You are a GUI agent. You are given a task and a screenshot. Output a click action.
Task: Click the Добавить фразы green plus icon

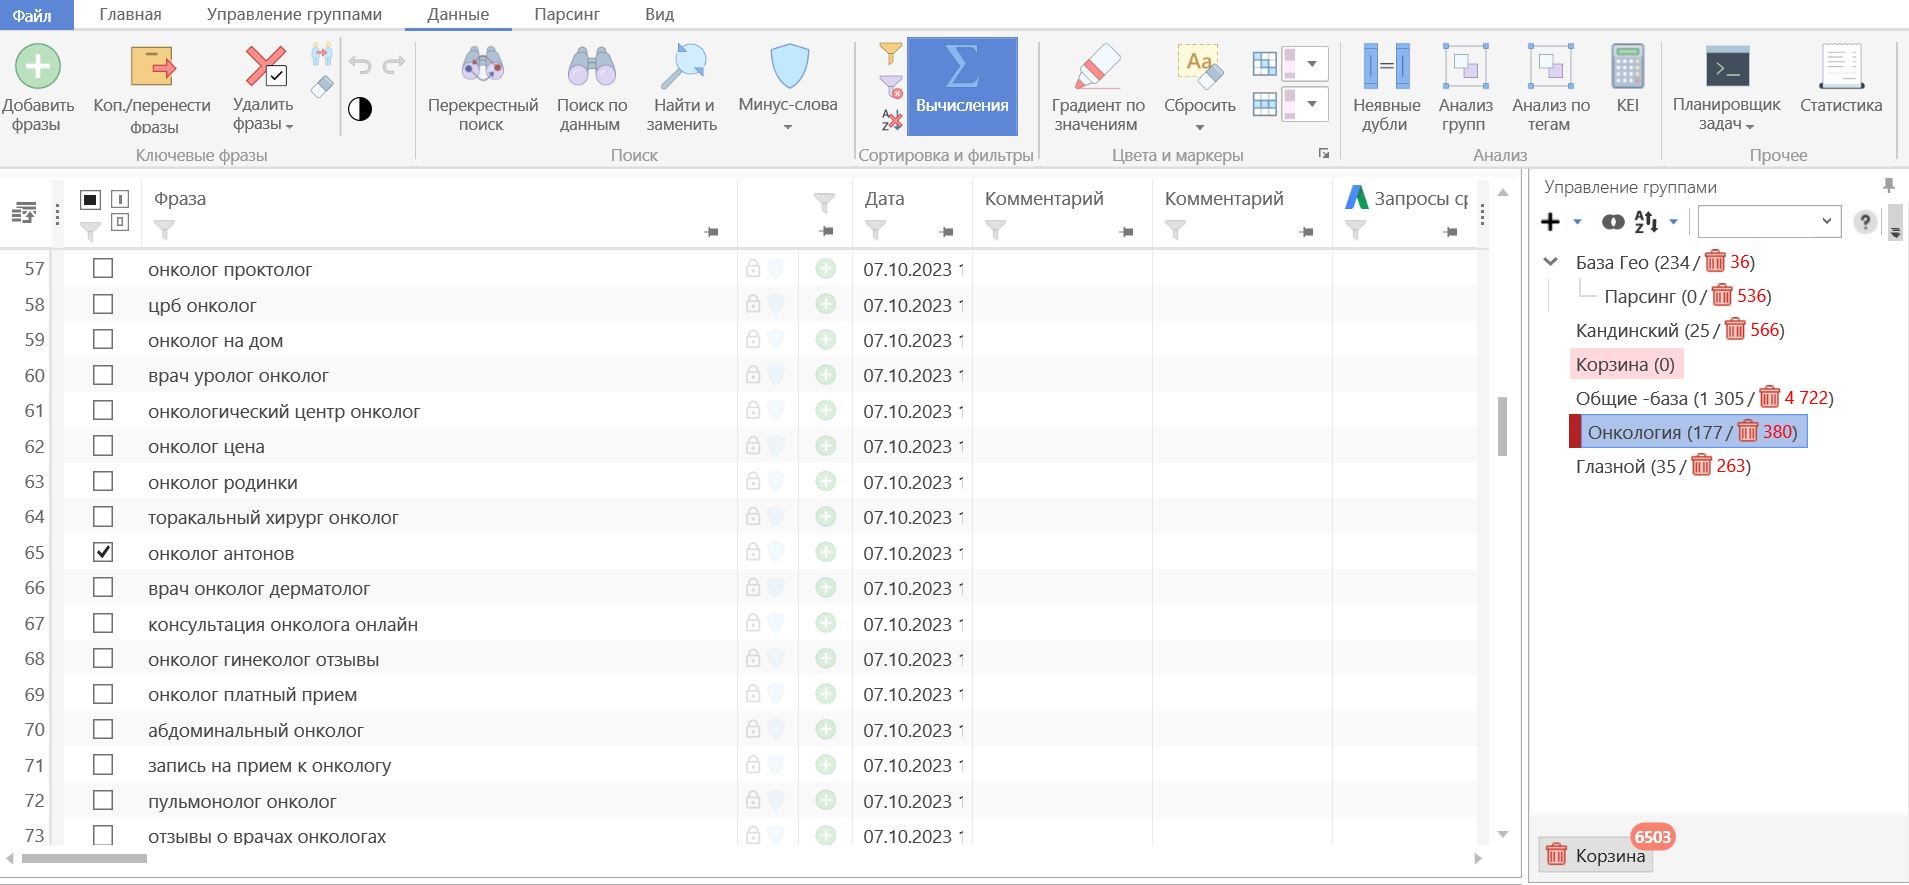click(38, 68)
